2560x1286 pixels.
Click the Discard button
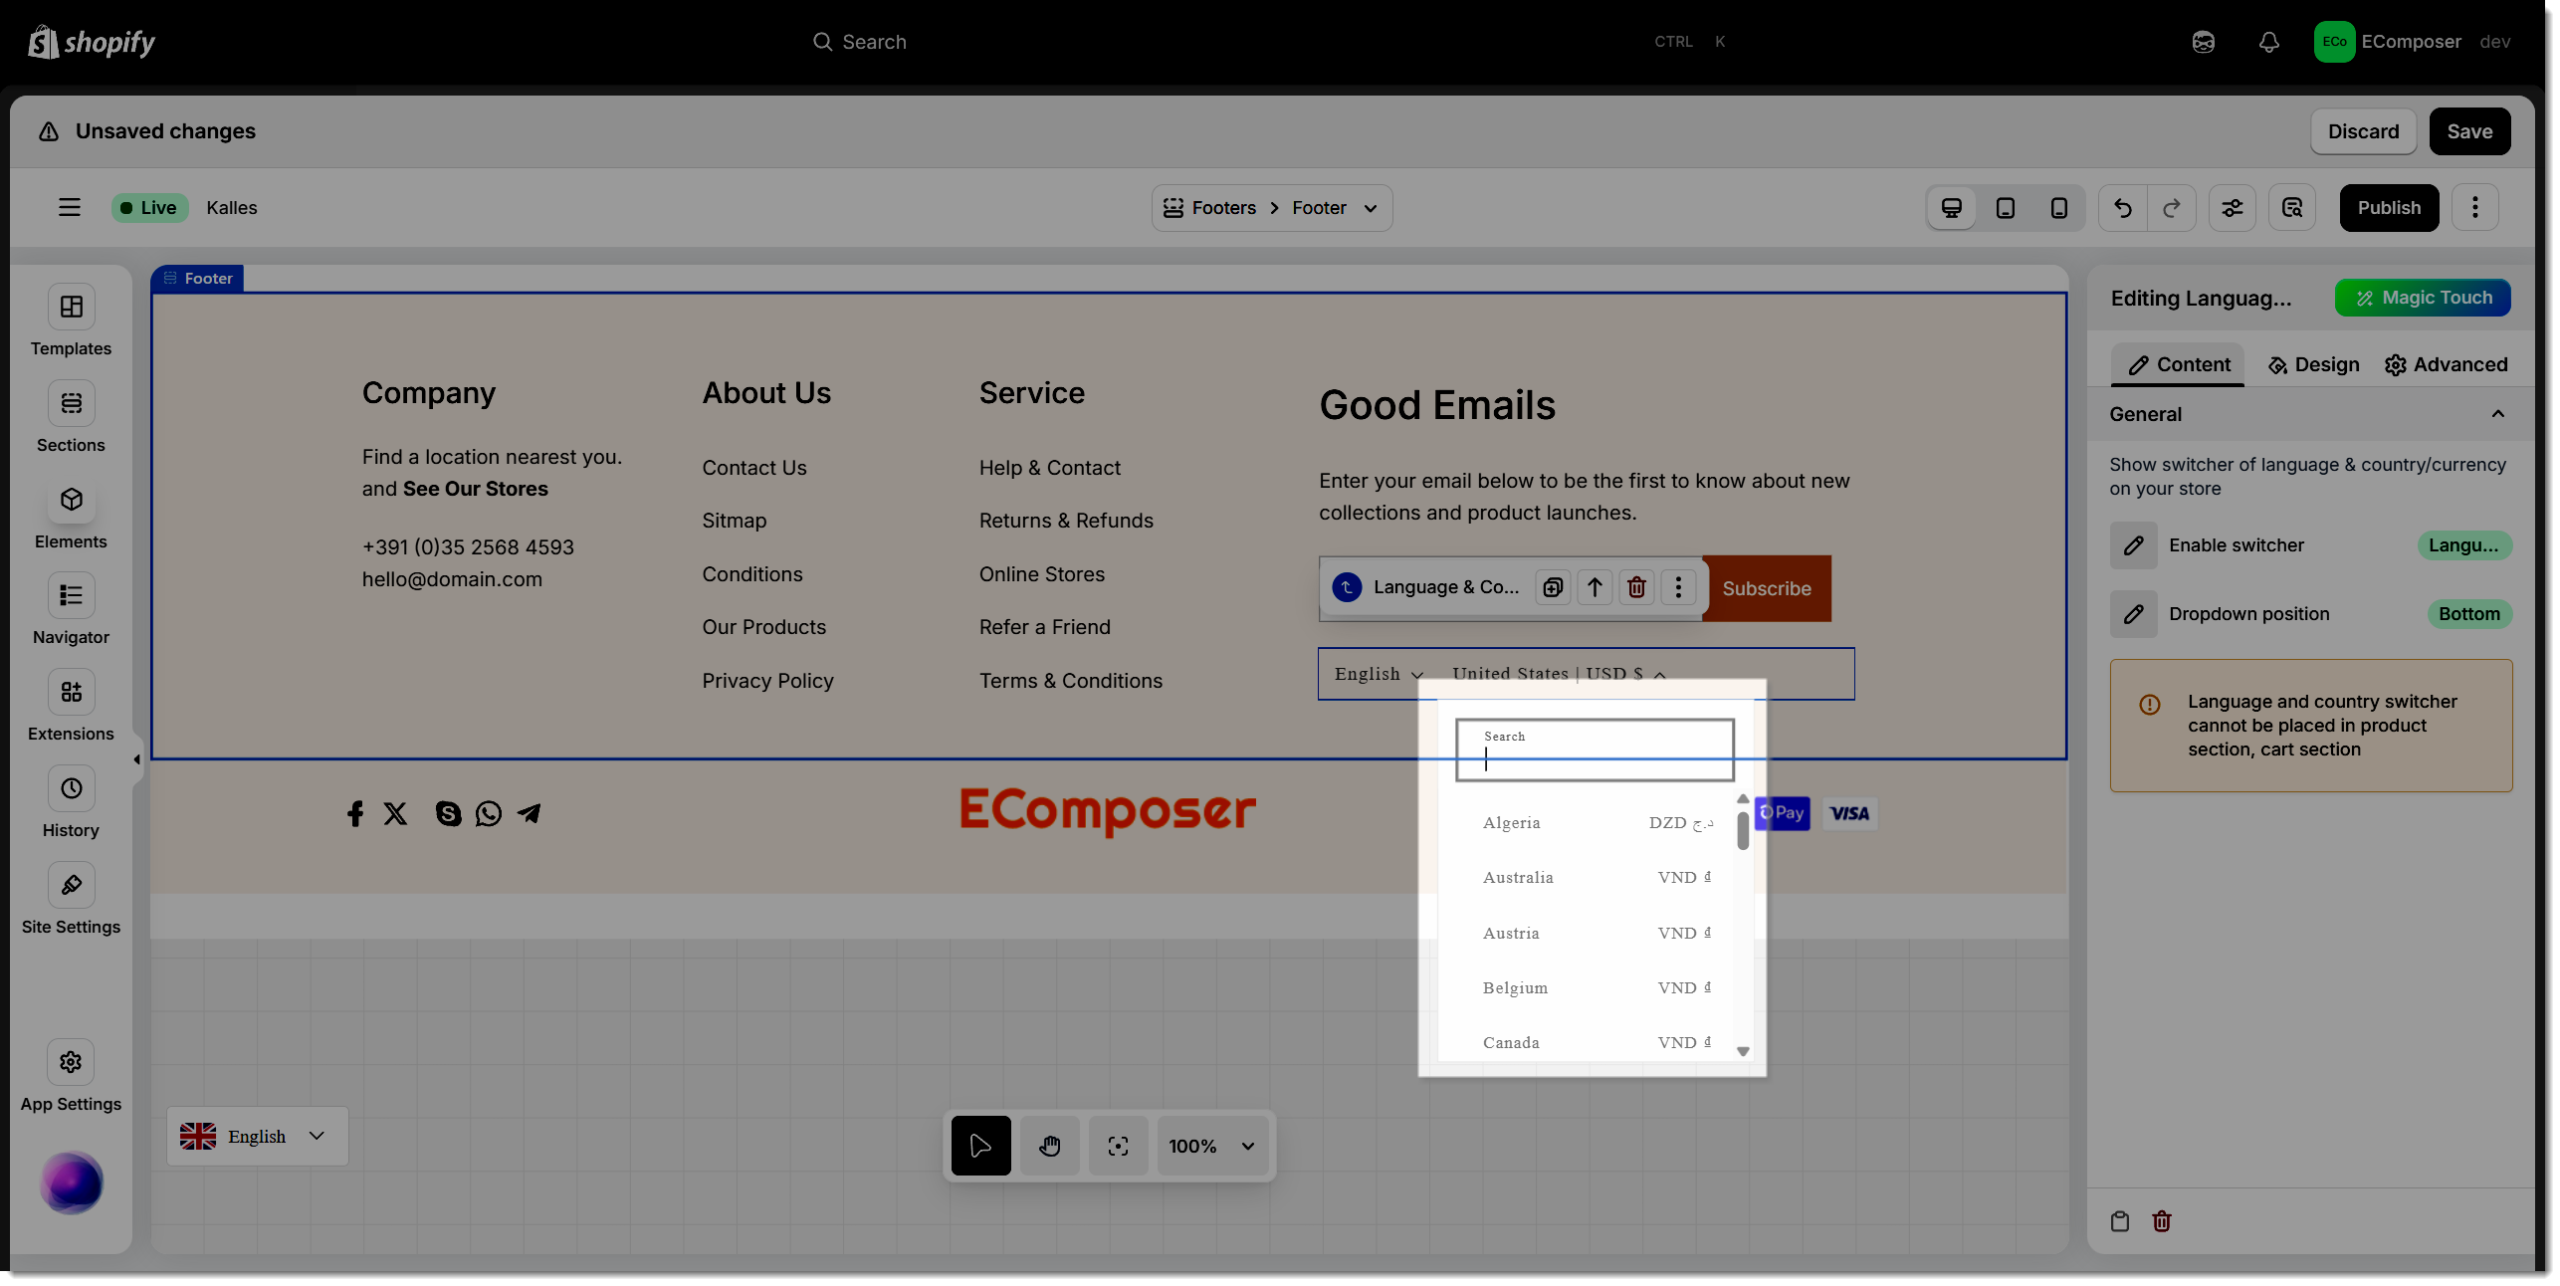(2362, 132)
